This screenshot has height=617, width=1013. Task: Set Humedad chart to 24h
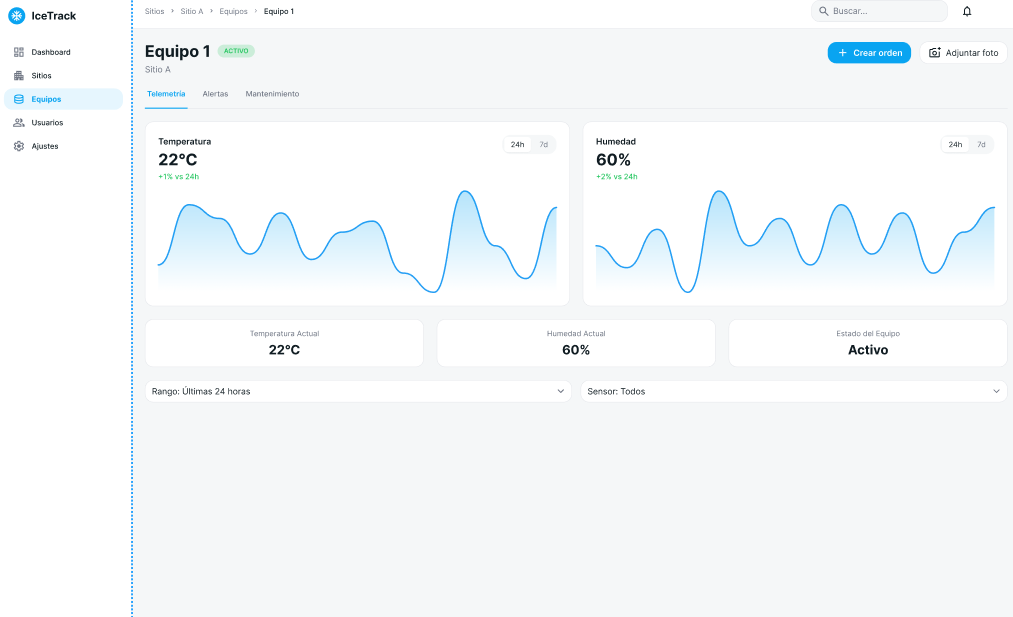click(x=955, y=145)
